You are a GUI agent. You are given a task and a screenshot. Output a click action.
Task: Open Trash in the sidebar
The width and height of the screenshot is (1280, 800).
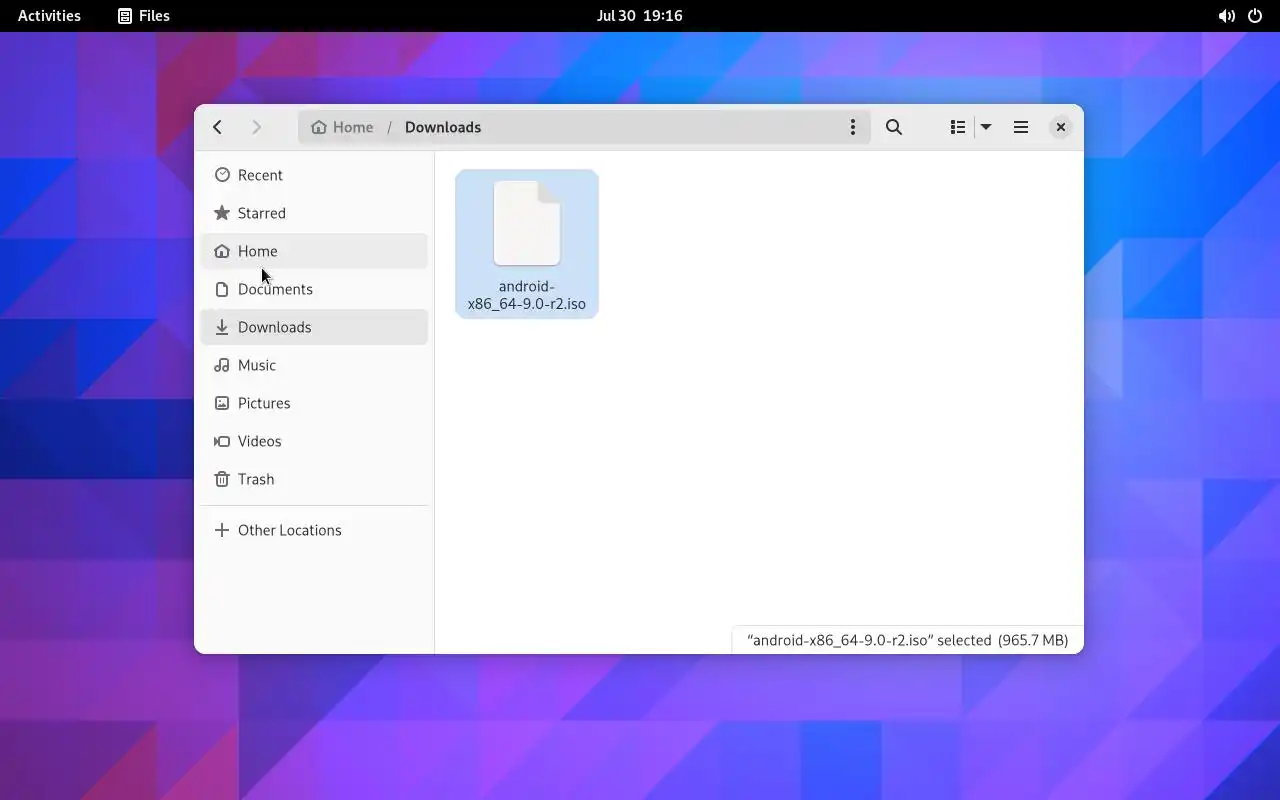(x=314, y=479)
